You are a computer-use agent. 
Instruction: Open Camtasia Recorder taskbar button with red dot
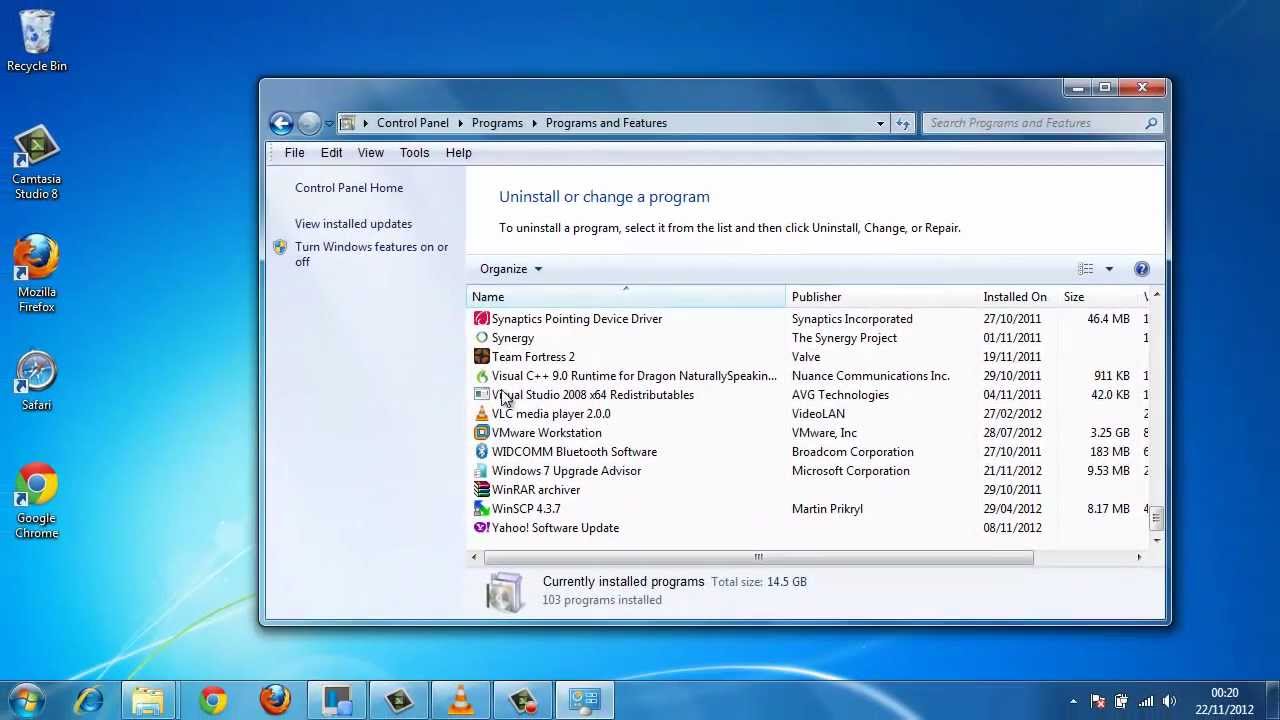[522, 700]
